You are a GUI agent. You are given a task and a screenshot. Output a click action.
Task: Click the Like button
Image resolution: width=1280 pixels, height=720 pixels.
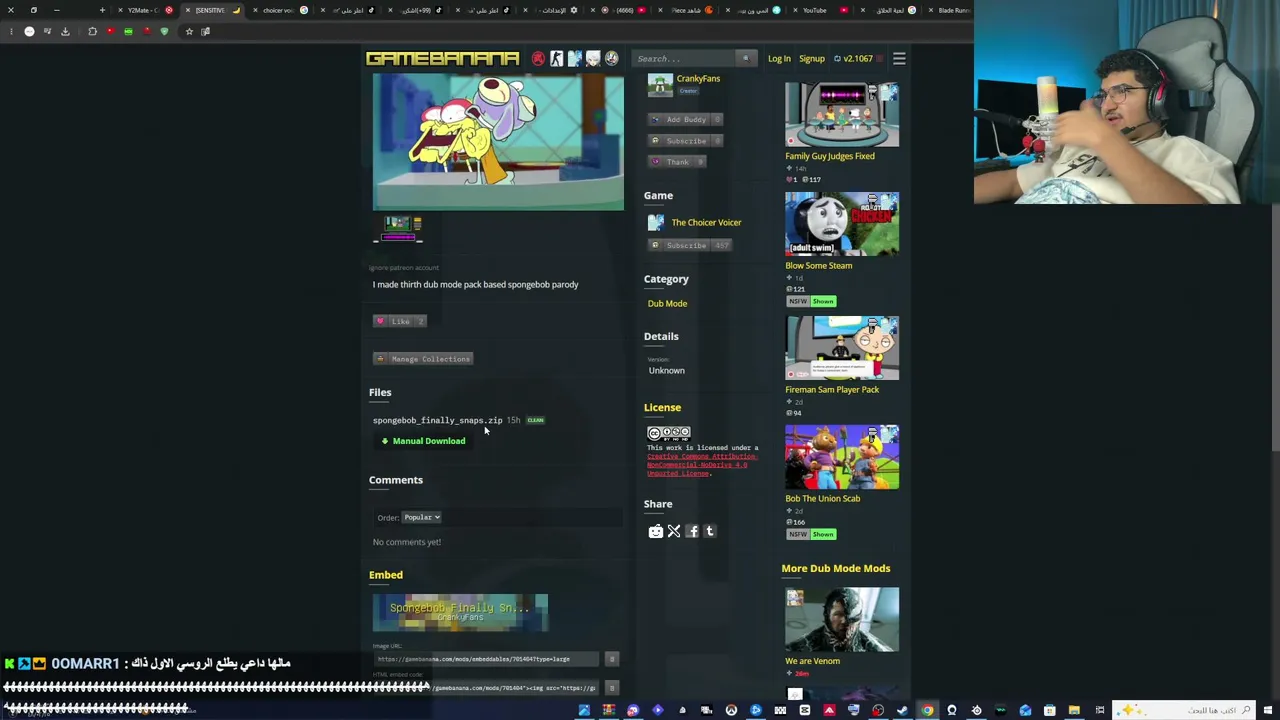pyautogui.click(x=400, y=322)
